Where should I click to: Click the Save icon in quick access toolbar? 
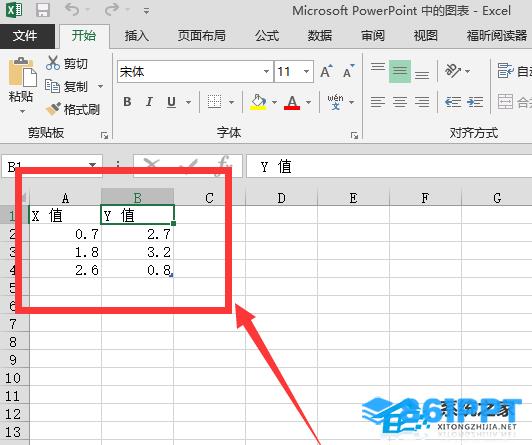pyautogui.click(x=43, y=10)
